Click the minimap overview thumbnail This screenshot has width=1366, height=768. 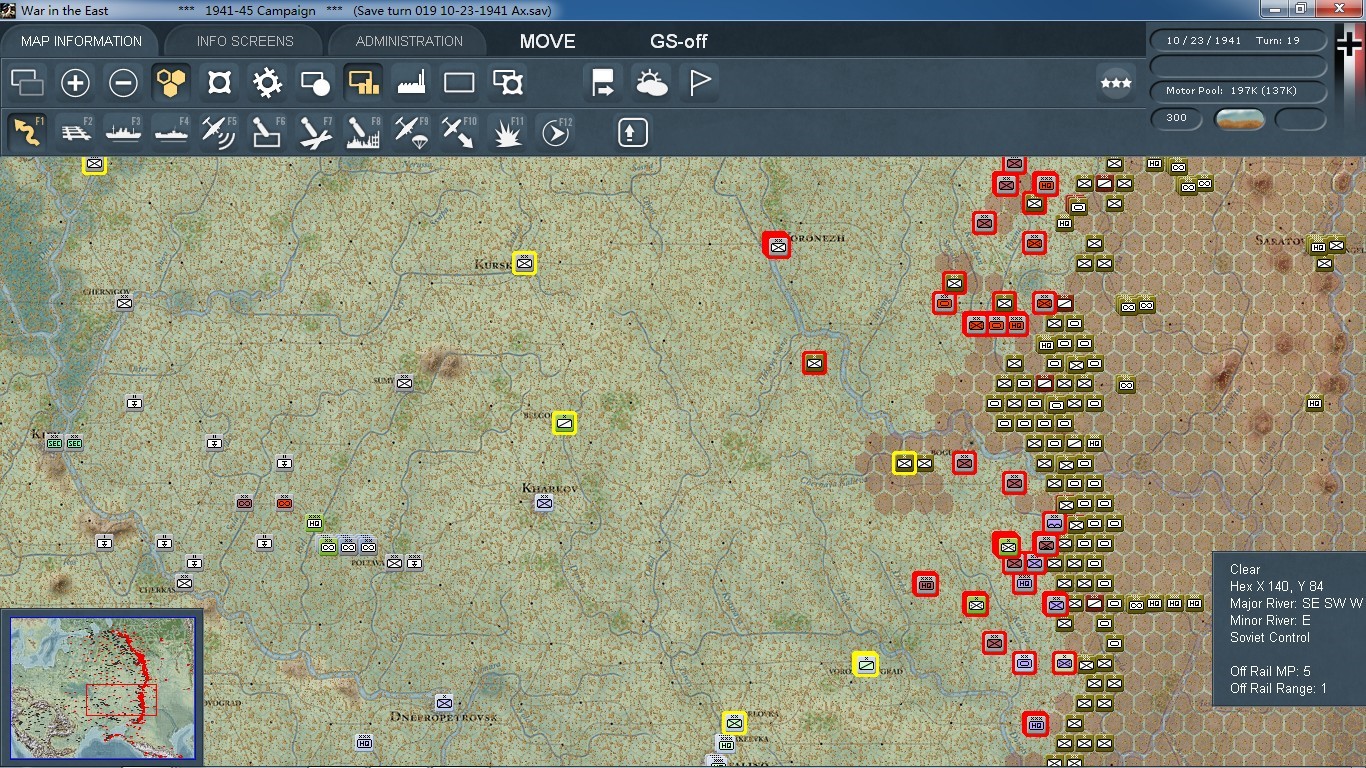[102, 688]
